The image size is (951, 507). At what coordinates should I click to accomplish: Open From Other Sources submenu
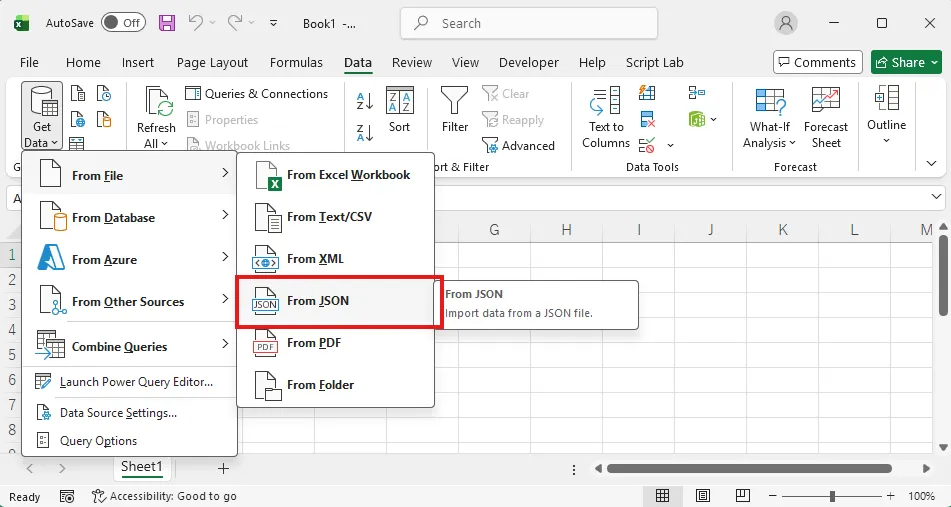[x=129, y=301]
